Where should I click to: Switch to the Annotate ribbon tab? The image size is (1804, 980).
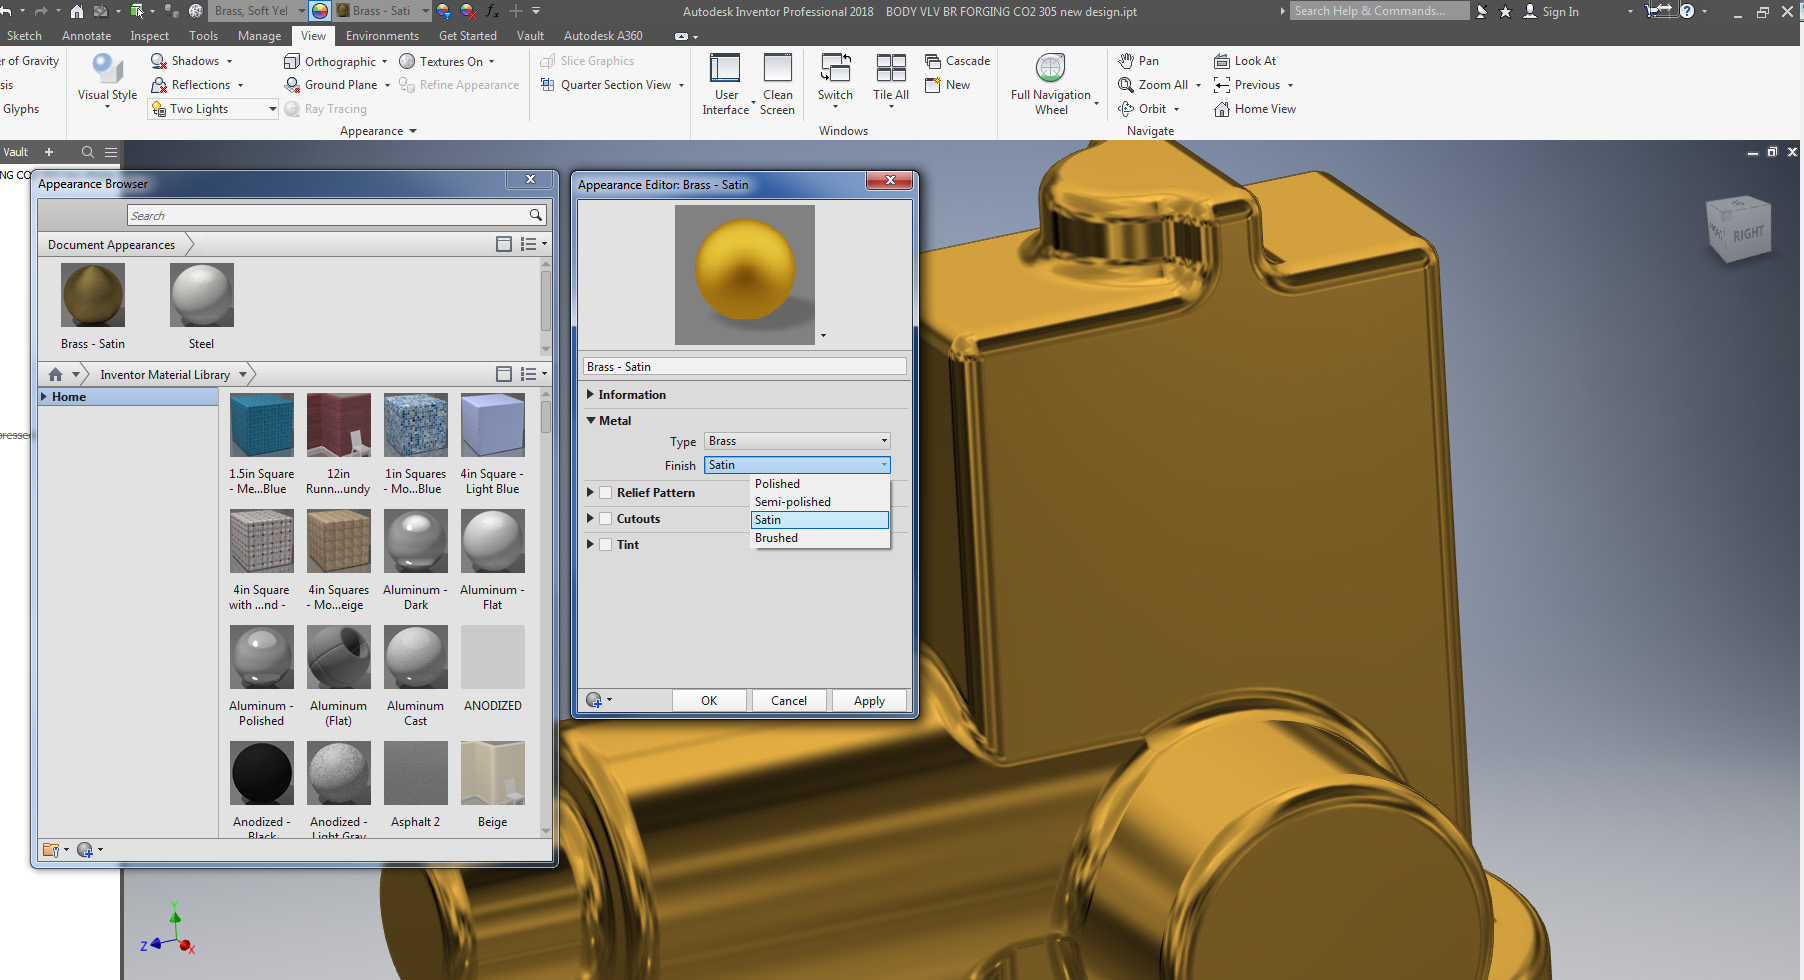click(86, 35)
